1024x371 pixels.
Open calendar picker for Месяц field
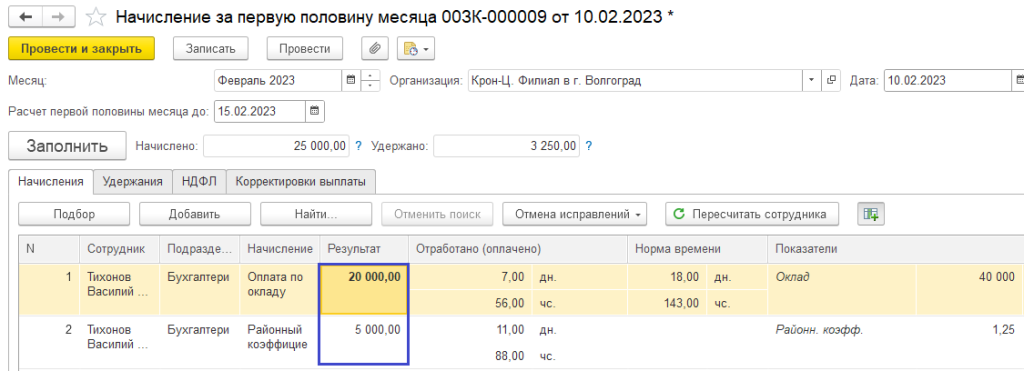(x=351, y=80)
